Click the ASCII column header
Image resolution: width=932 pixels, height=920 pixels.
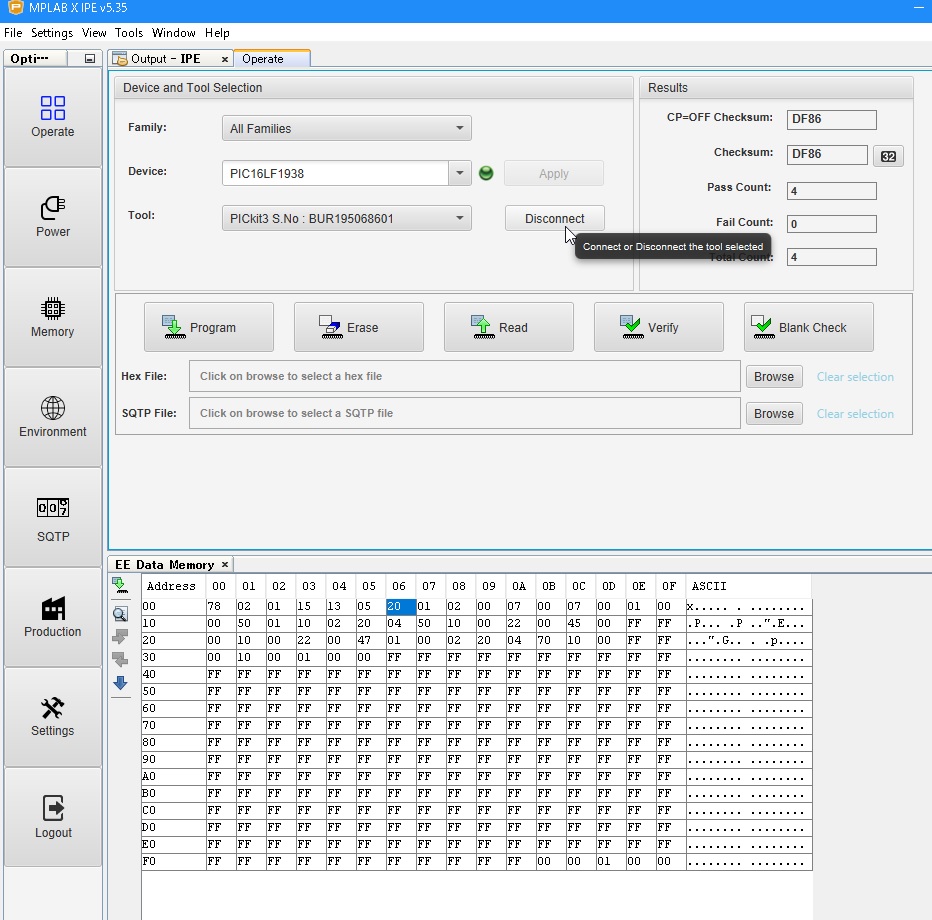coord(748,586)
